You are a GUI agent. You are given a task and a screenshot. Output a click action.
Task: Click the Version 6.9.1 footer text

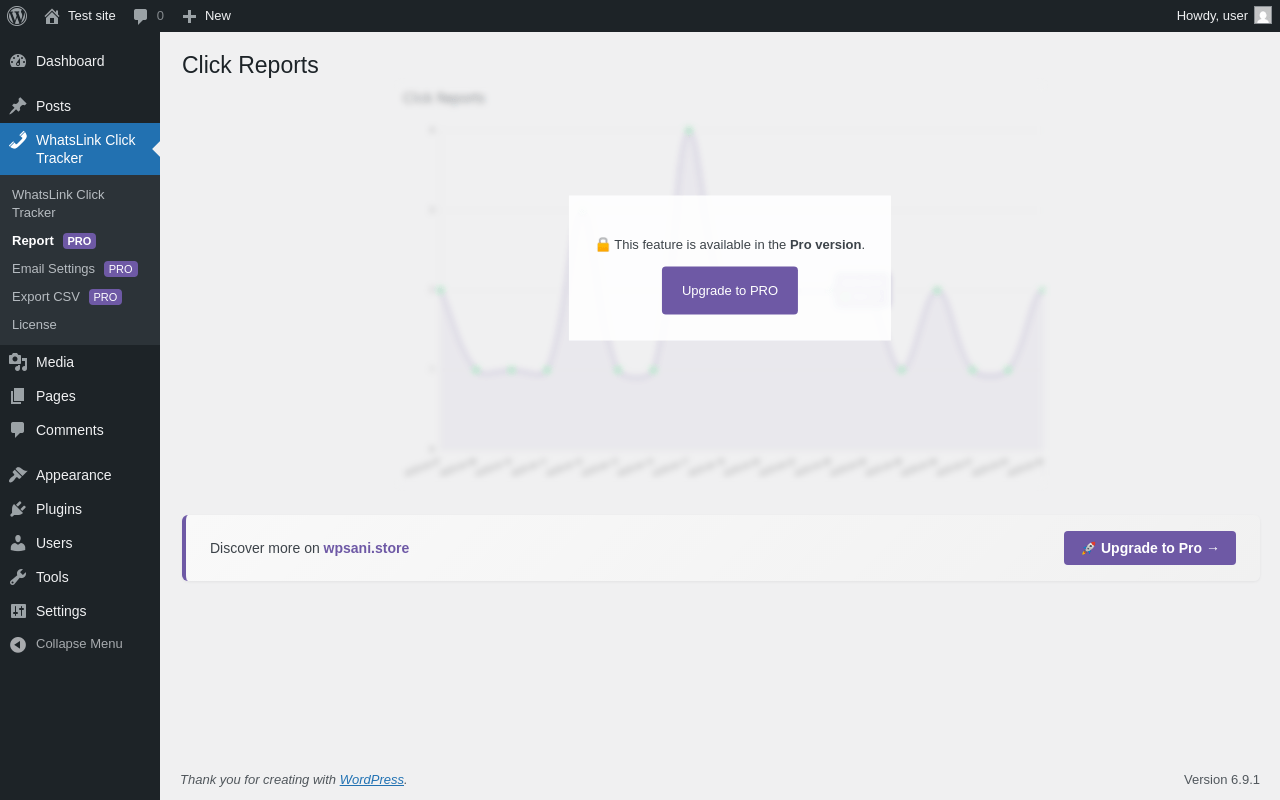click(1222, 780)
